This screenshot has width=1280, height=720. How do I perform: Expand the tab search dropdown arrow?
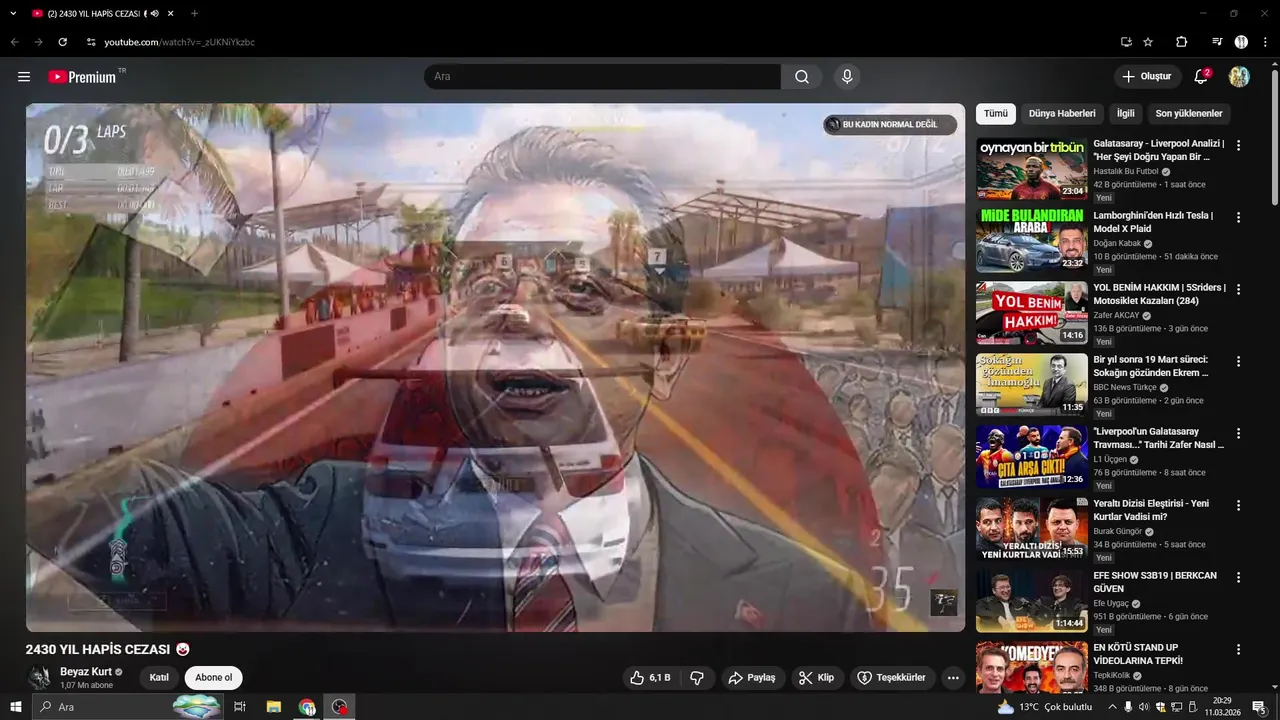pos(13,14)
